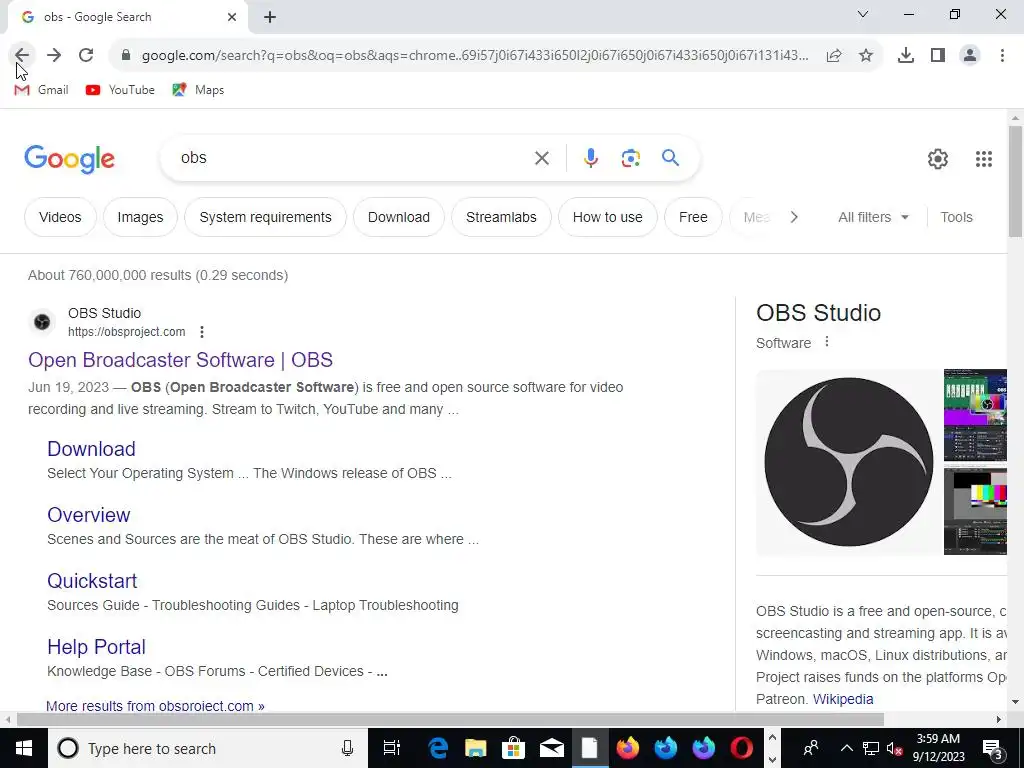Open Google quick settings gear
This screenshot has height=768, width=1024.
(x=938, y=159)
